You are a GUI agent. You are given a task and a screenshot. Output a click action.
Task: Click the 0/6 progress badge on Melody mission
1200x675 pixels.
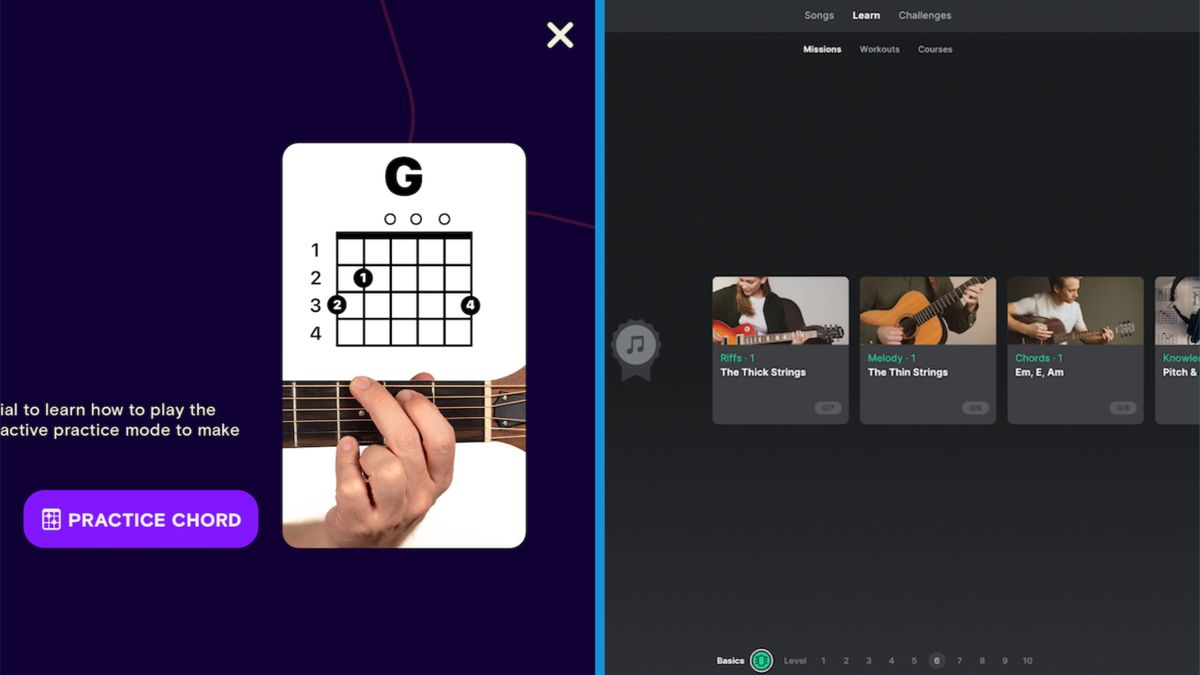point(973,407)
